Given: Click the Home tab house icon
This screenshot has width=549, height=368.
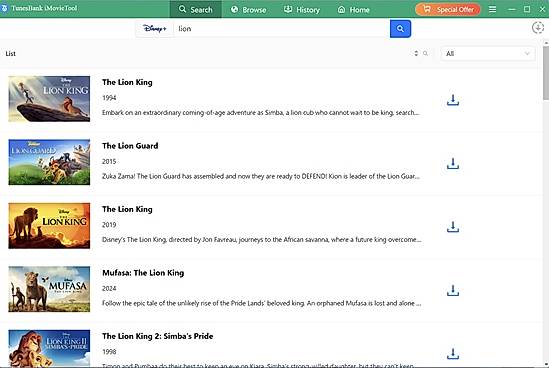Looking at the screenshot, I should coord(341,9).
